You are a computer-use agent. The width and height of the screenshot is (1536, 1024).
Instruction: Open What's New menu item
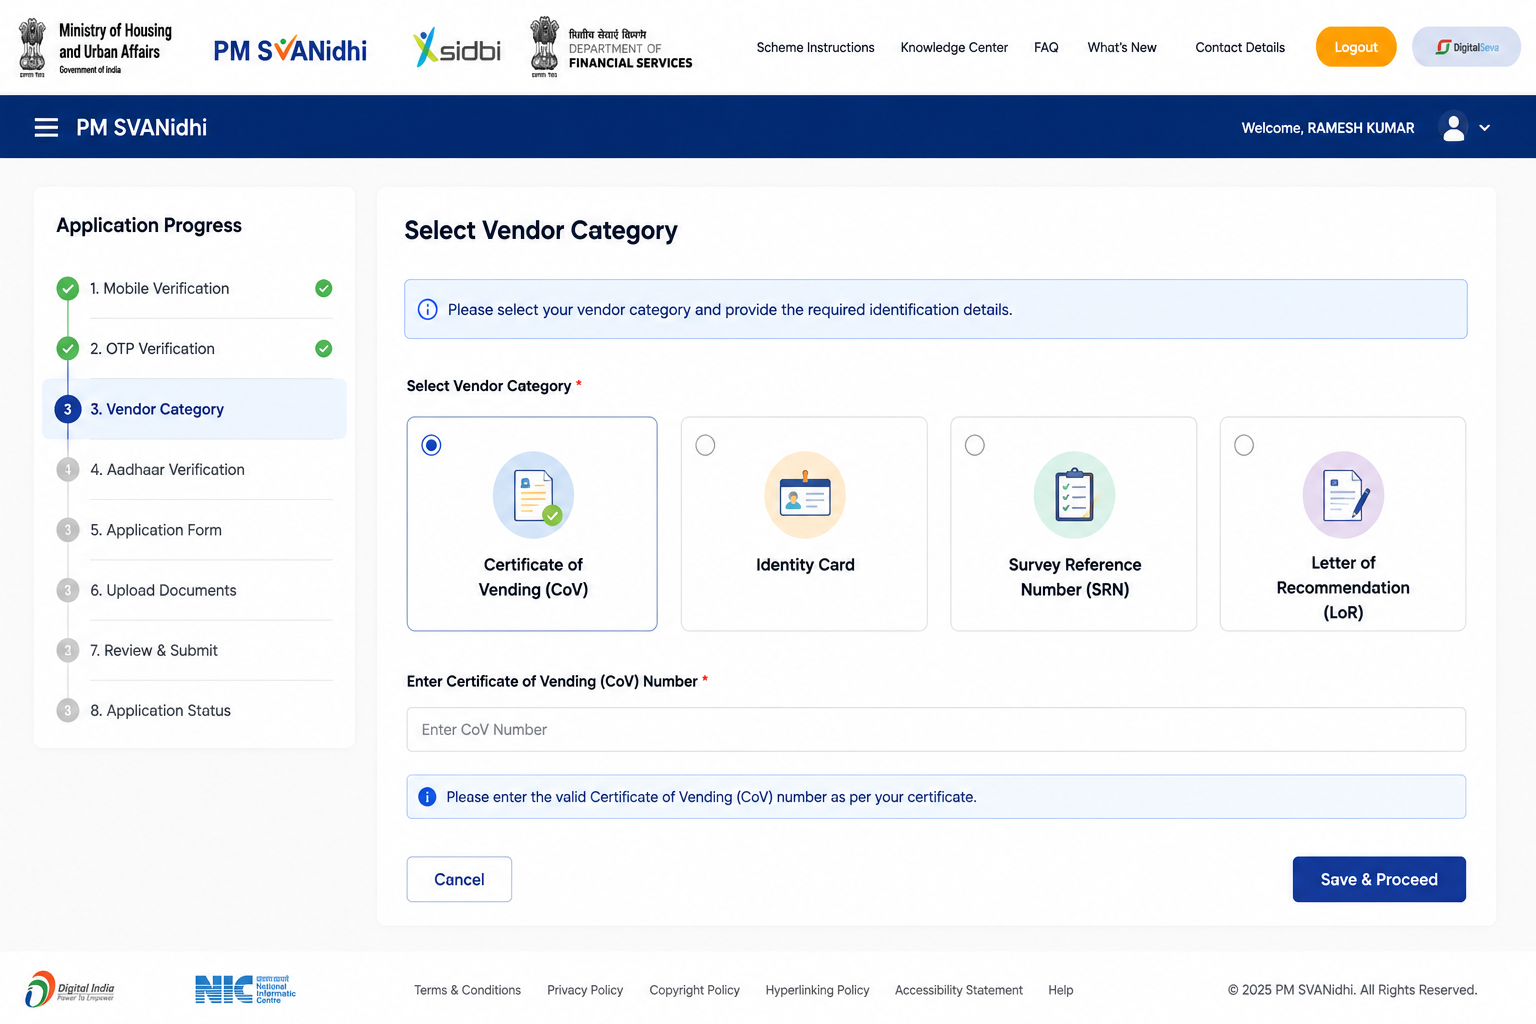click(1122, 47)
